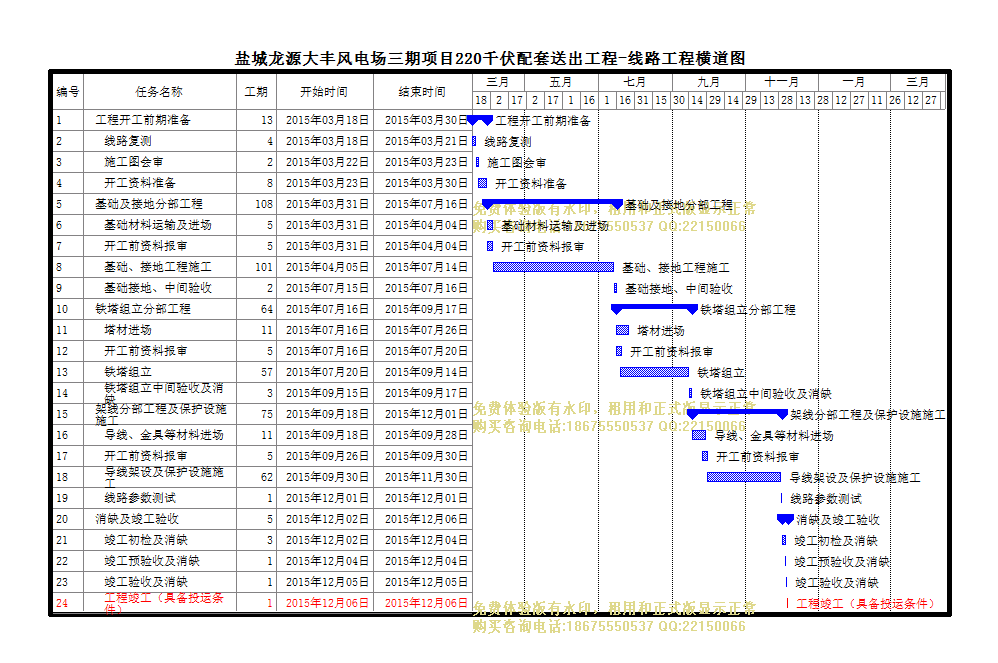Click the duration cell showing 57
This screenshot has height=663, width=998.
pos(257,372)
